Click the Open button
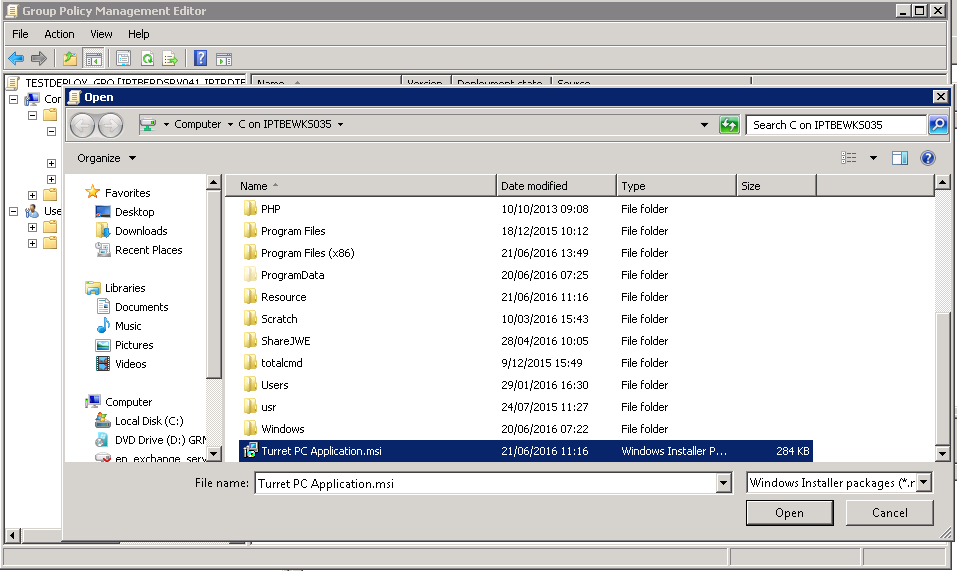This screenshot has height=571, width=957. [x=789, y=512]
